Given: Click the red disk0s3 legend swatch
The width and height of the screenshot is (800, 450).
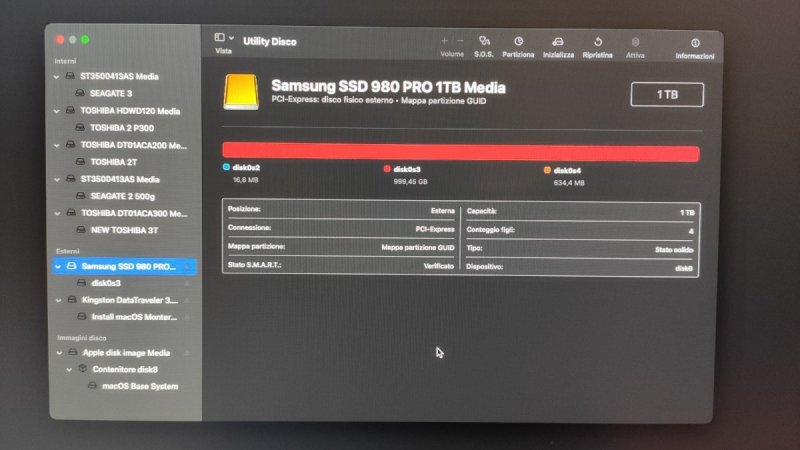Looking at the screenshot, I should (387, 169).
